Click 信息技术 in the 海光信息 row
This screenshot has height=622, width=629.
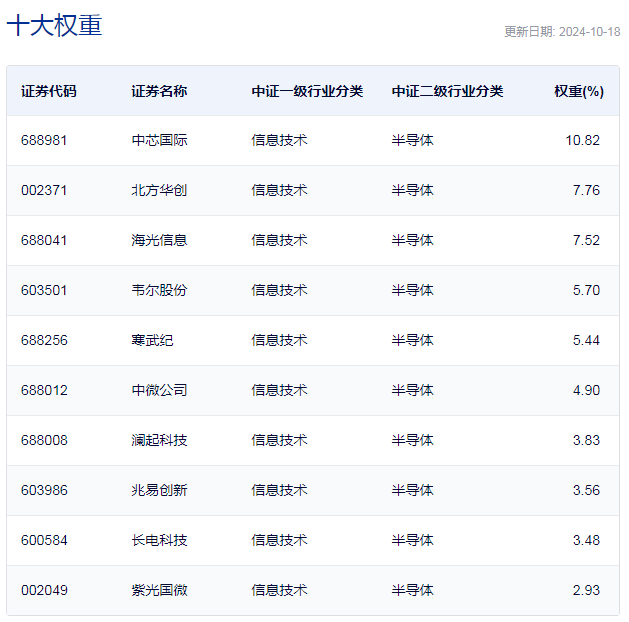[279, 240]
